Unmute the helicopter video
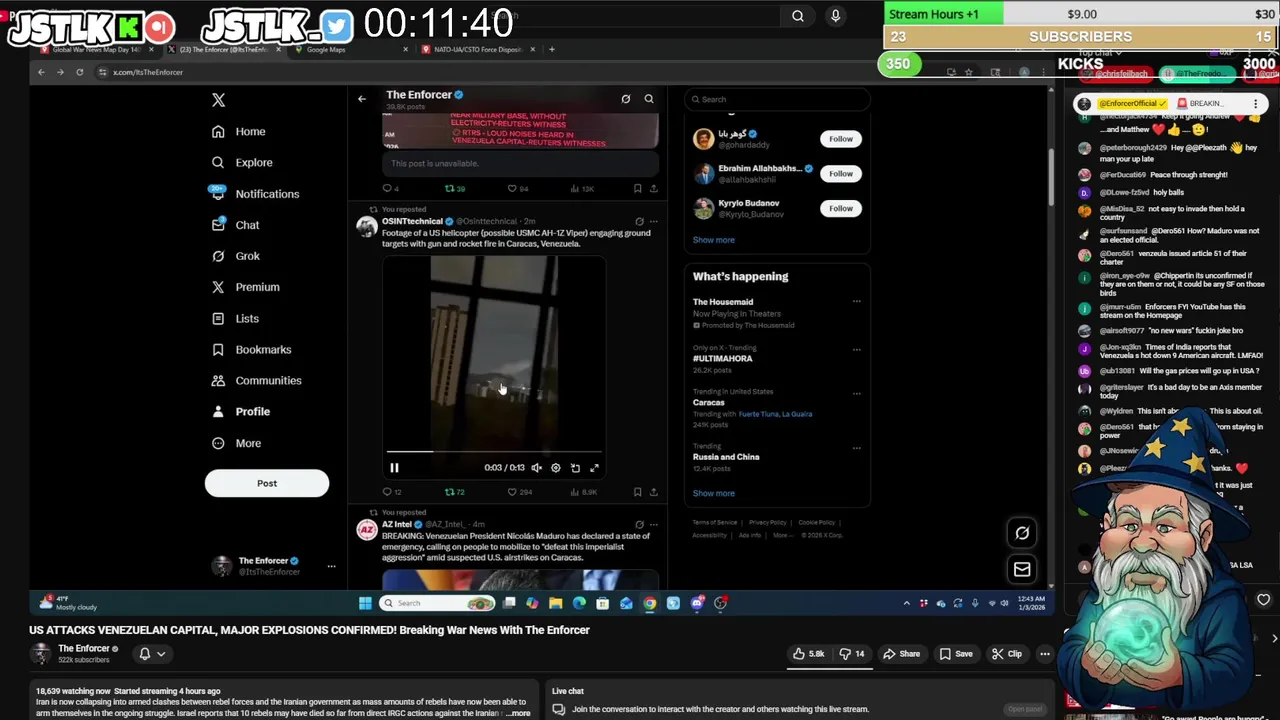 [536, 468]
